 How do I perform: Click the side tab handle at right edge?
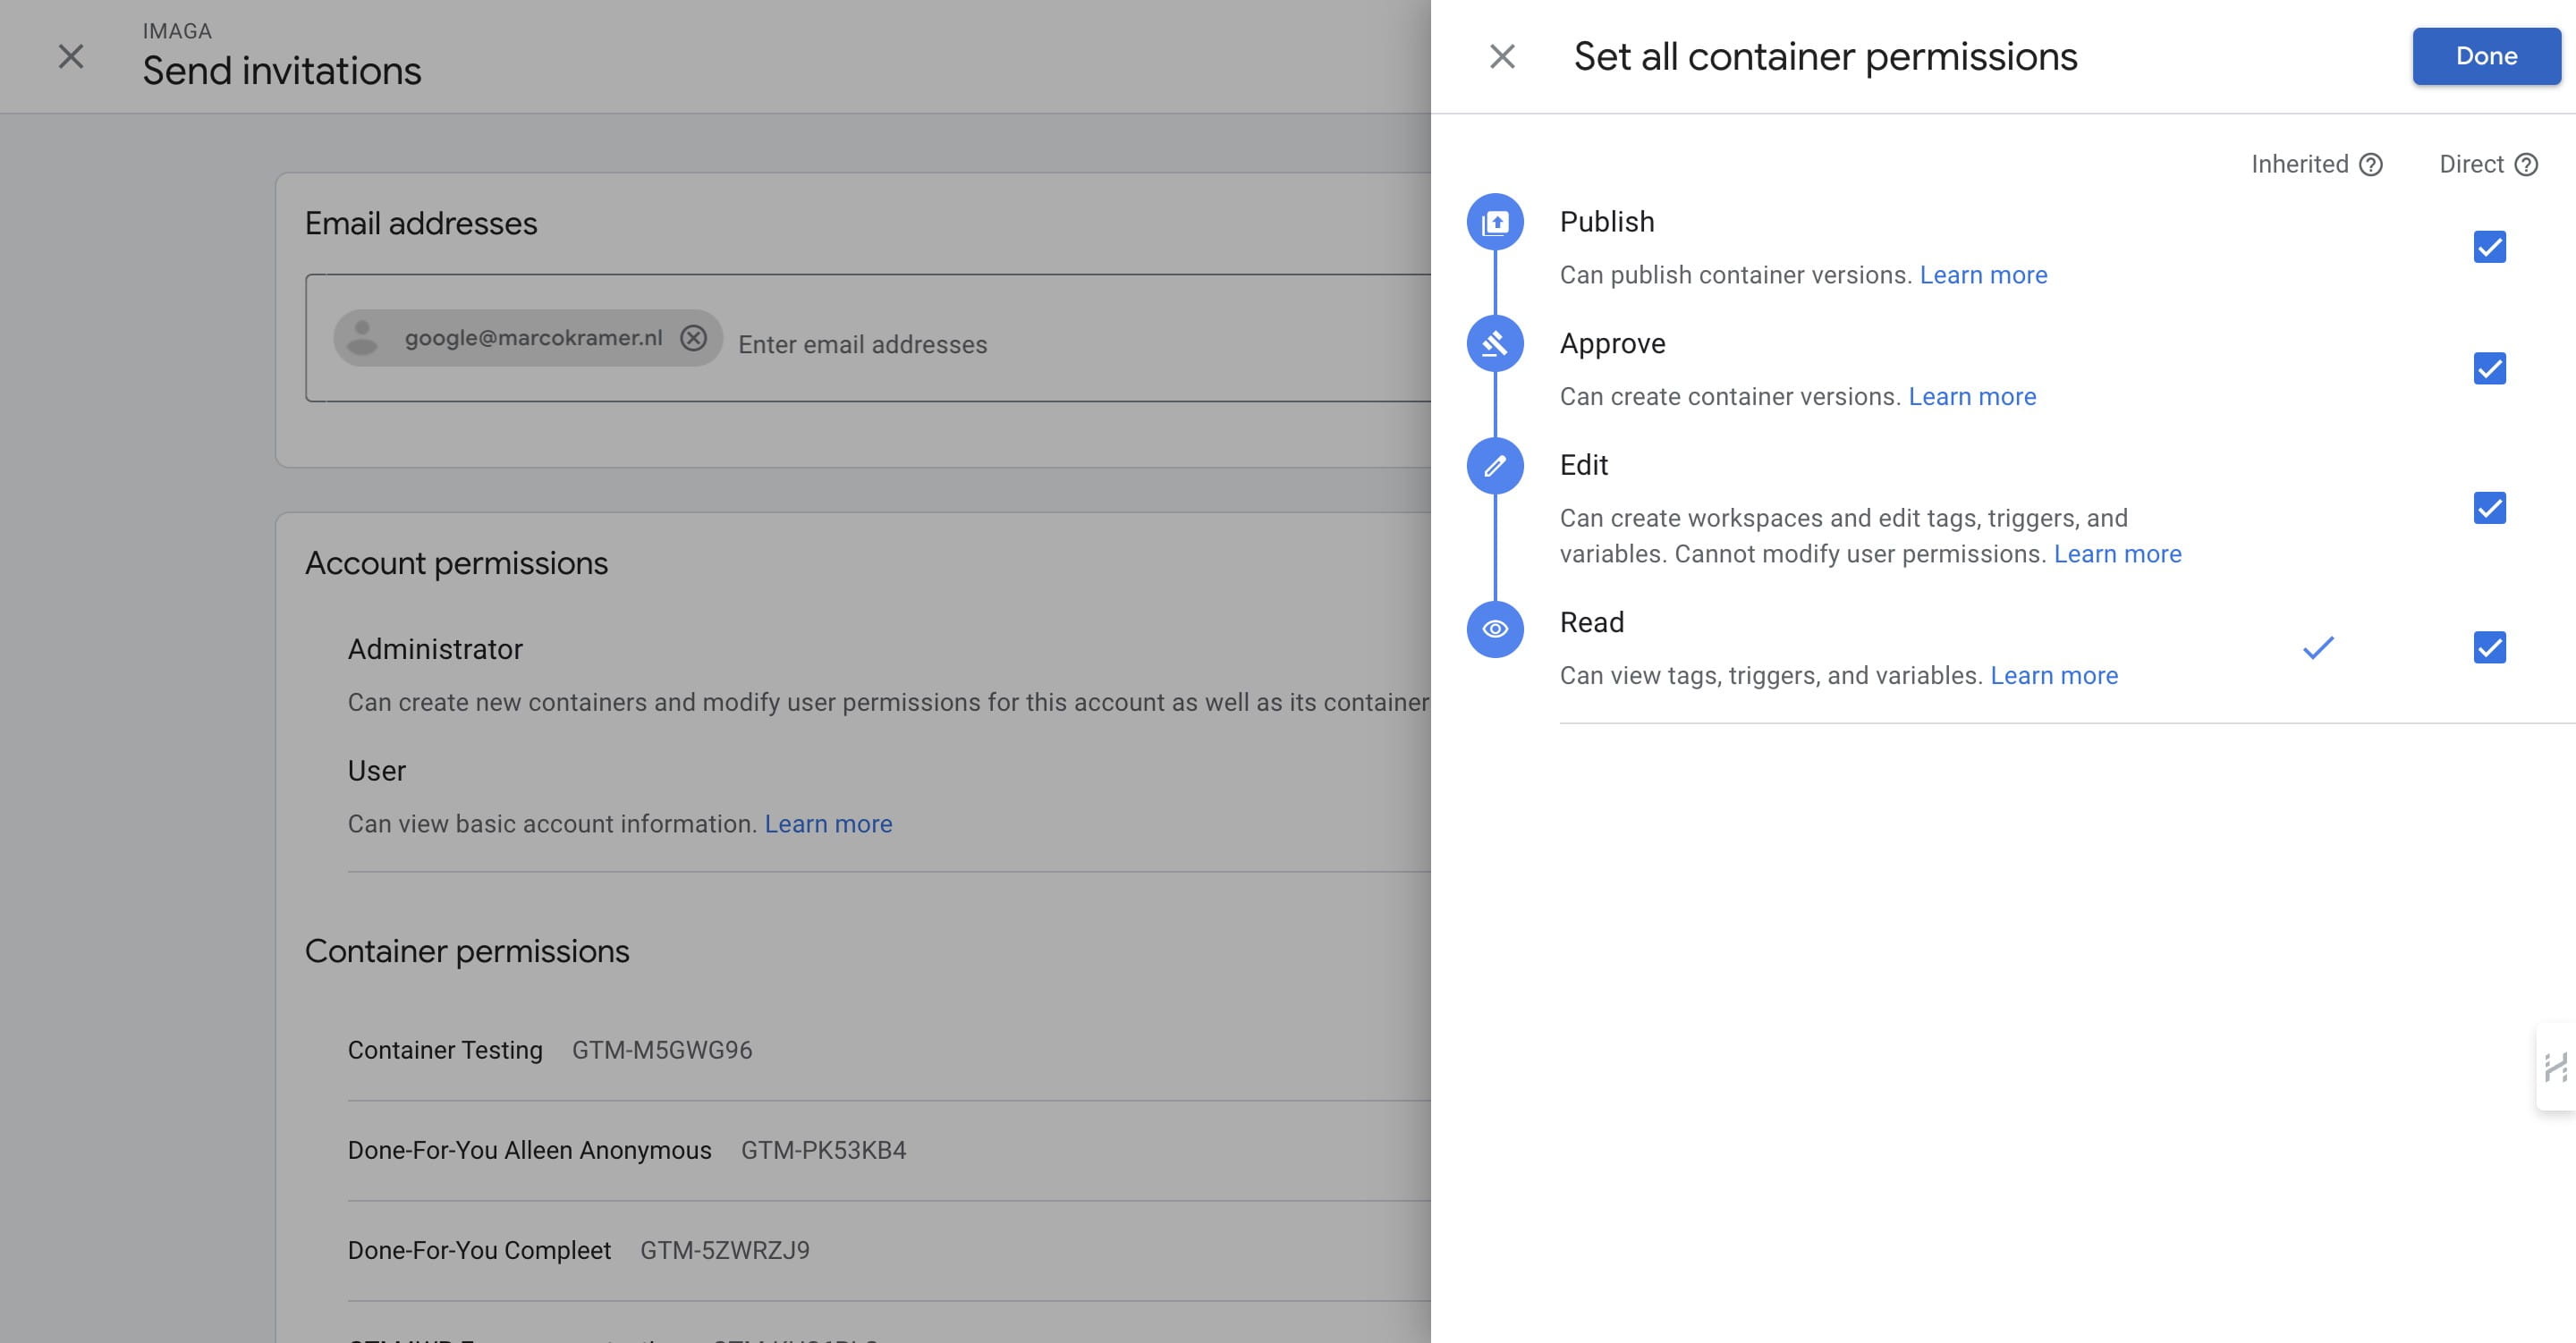(2556, 1067)
